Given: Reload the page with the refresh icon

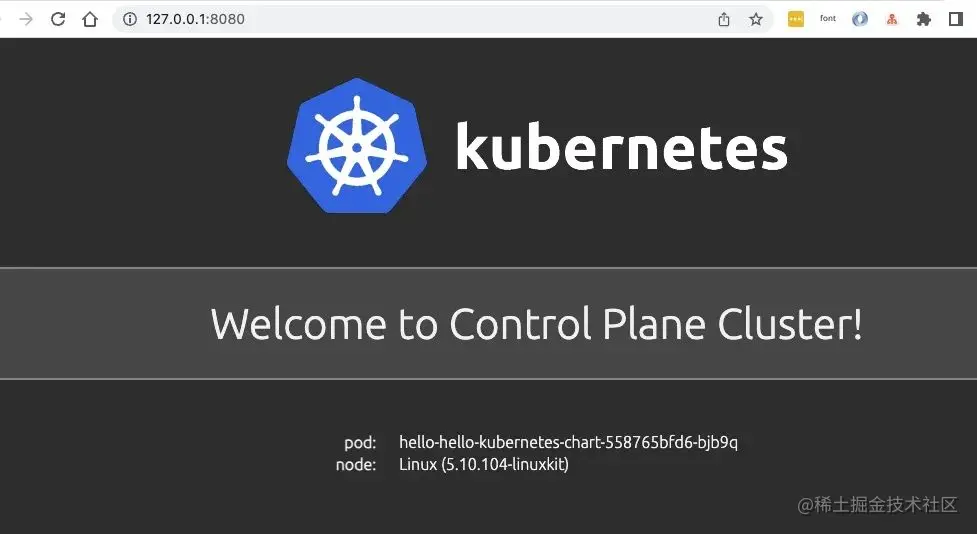Looking at the screenshot, I should point(58,19).
